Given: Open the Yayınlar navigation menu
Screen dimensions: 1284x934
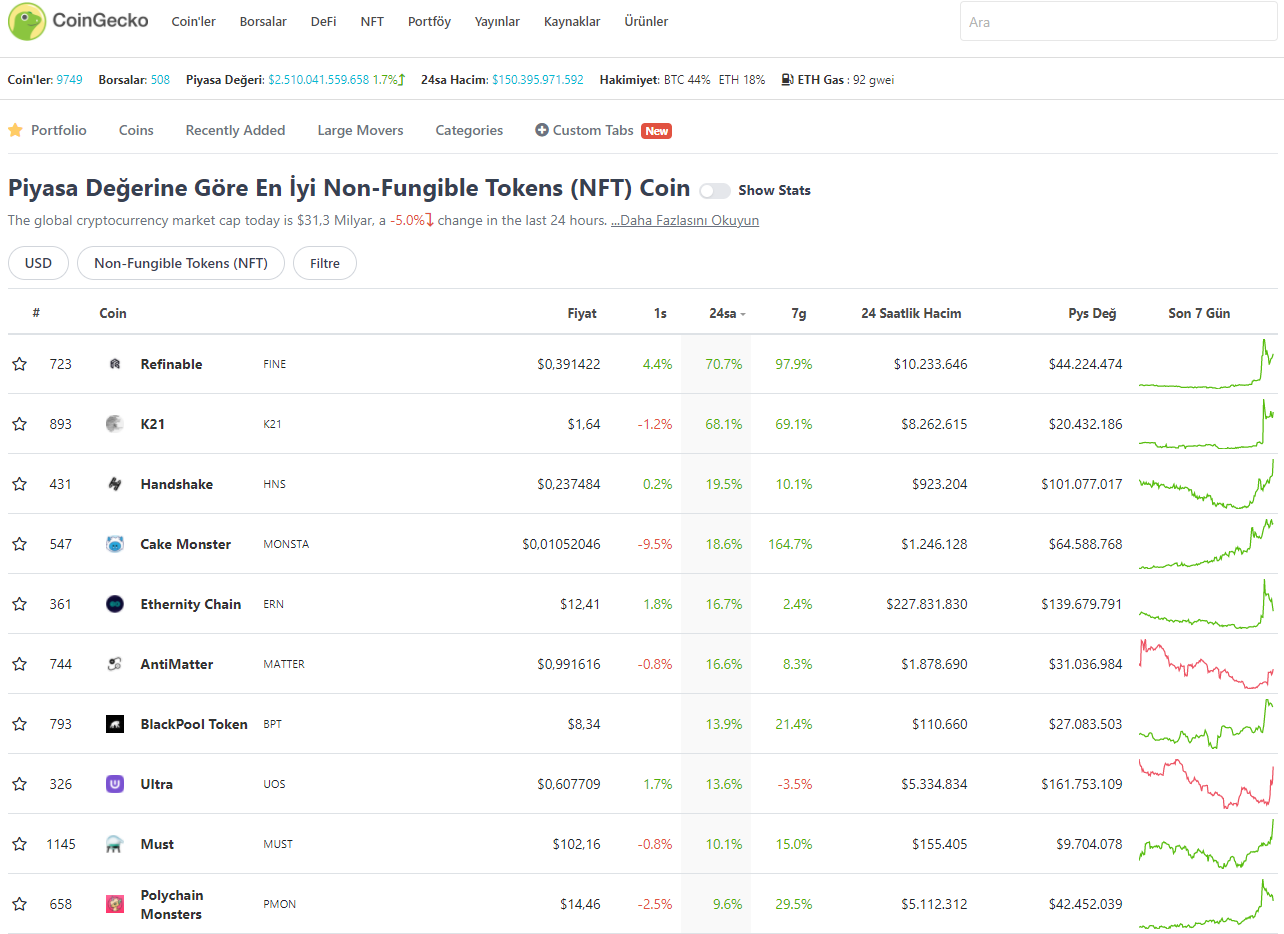Looking at the screenshot, I should click(x=497, y=21).
